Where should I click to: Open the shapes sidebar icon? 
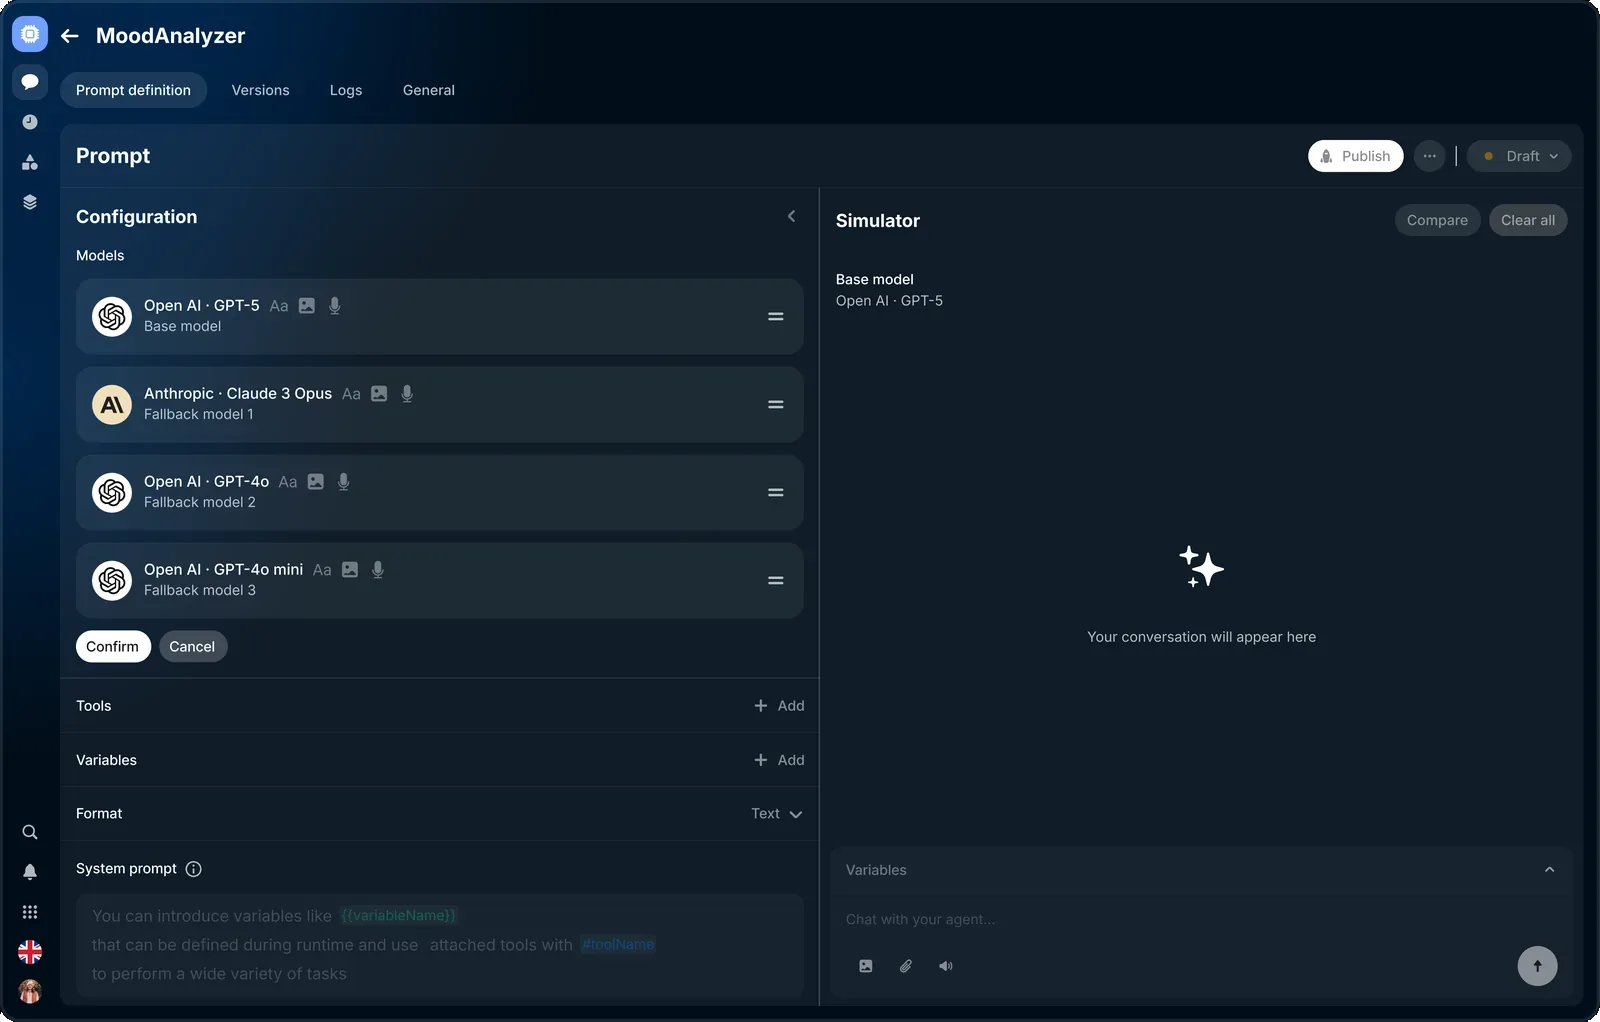click(30, 162)
